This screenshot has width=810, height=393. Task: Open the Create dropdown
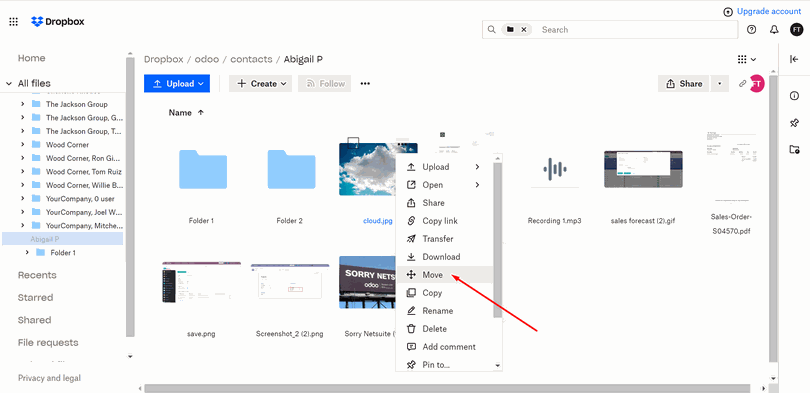point(260,84)
